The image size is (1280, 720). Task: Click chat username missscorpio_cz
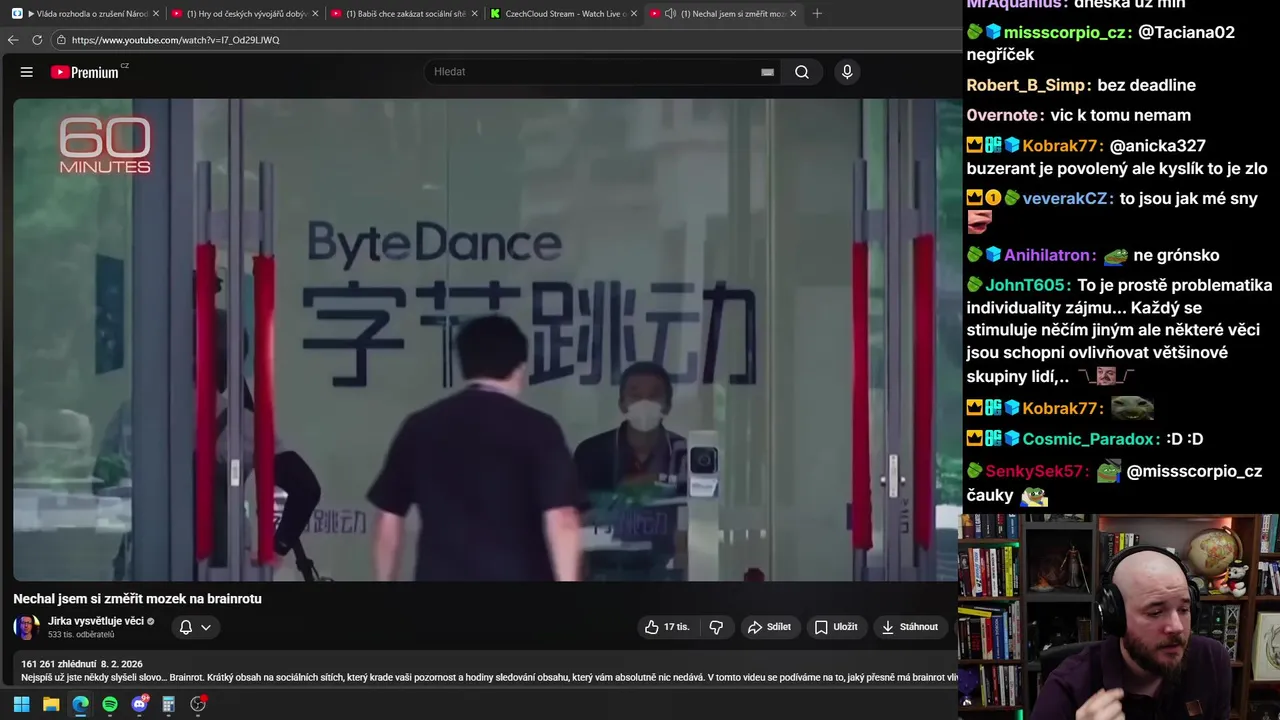pyautogui.click(x=1065, y=32)
